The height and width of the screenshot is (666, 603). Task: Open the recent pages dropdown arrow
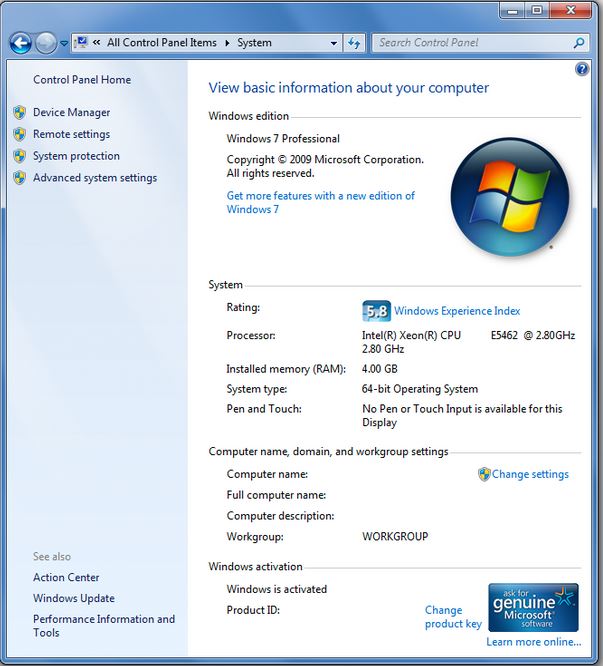pos(64,43)
